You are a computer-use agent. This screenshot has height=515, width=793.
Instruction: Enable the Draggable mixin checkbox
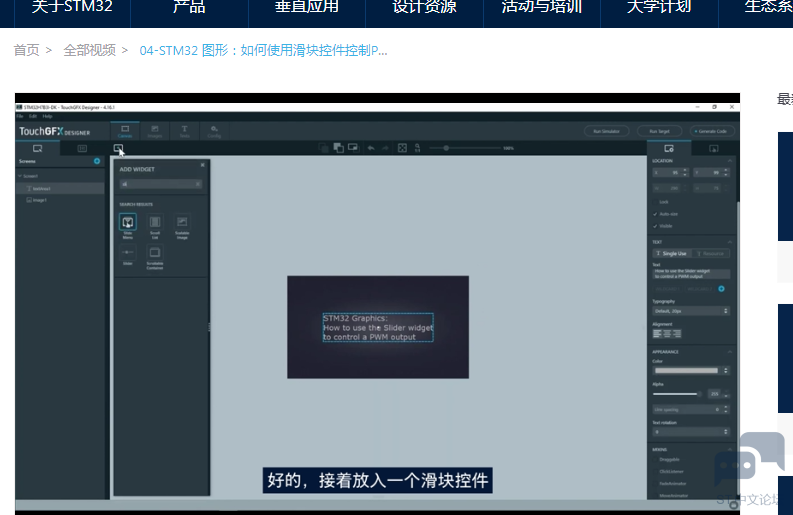click(x=655, y=460)
